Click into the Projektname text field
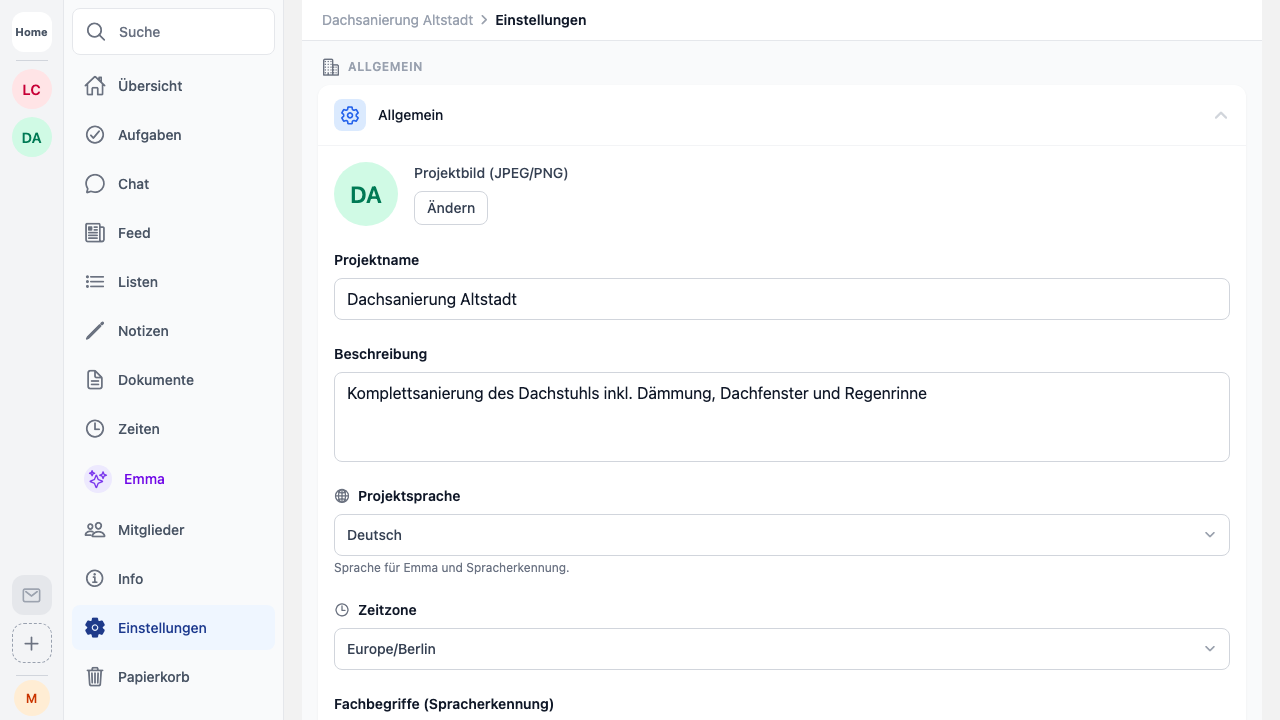Viewport: 1280px width, 720px height. pos(781,299)
